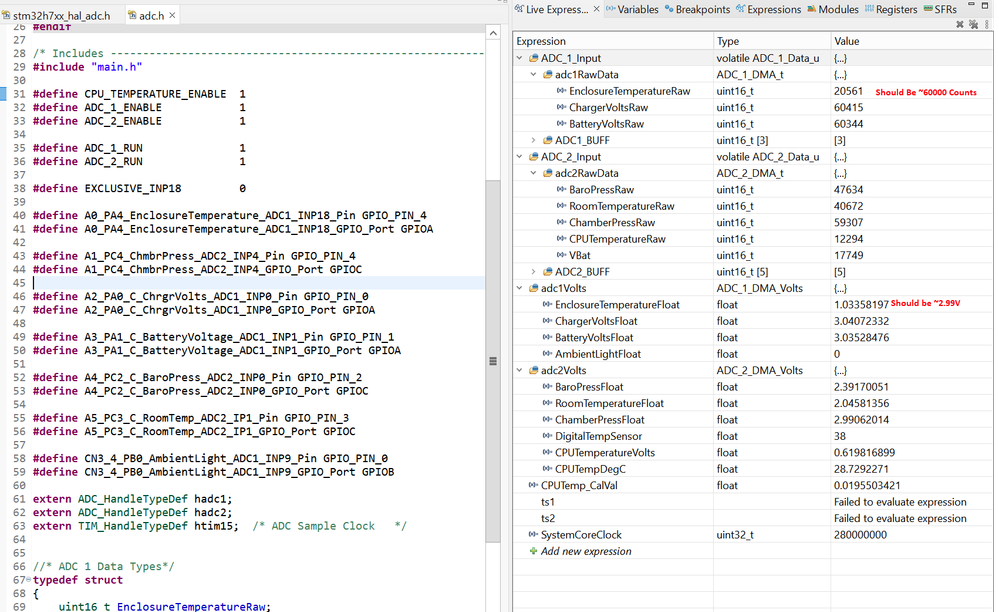Remove selected expression with the X icon
The width and height of the screenshot is (999, 612).
coord(959,24)
